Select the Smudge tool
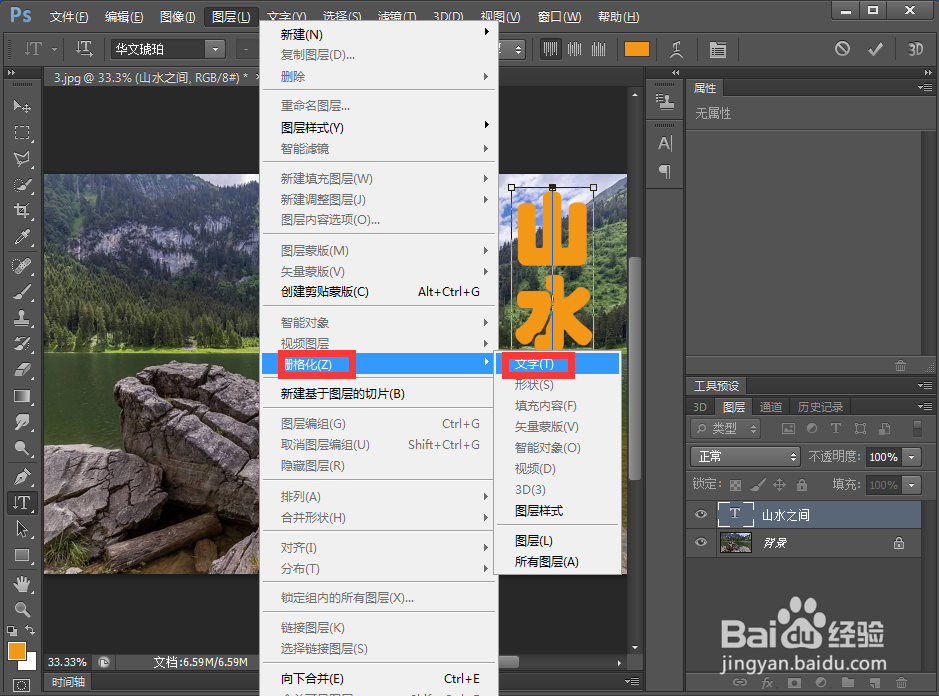 coord(22,422)
